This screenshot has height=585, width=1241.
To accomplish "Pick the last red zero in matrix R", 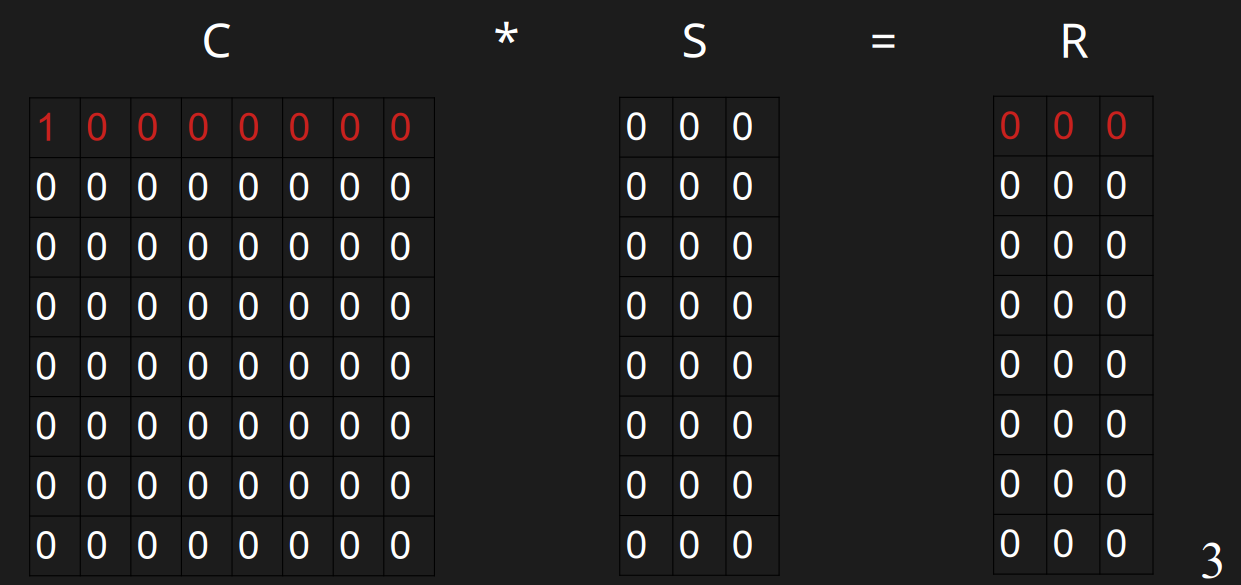I will [1116, 126].
